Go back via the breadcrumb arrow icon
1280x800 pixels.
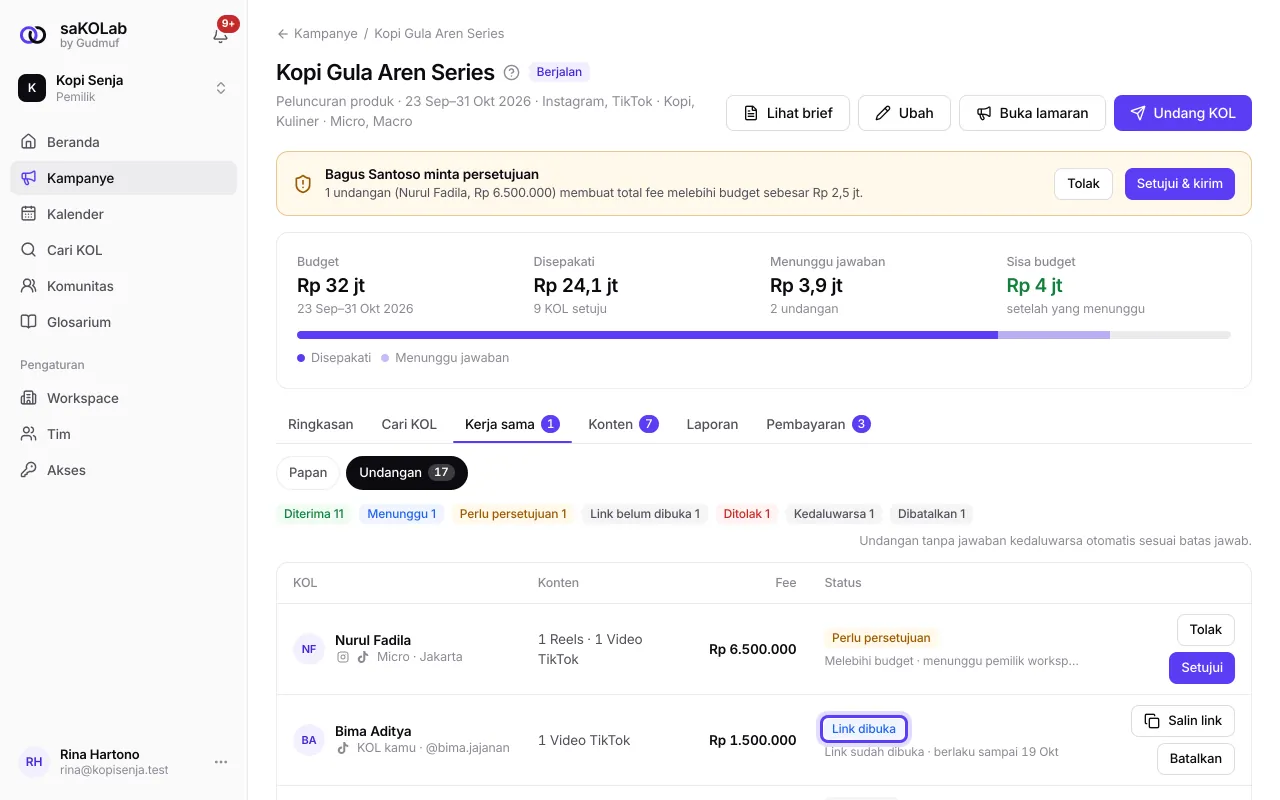click(x=283, y=34)
